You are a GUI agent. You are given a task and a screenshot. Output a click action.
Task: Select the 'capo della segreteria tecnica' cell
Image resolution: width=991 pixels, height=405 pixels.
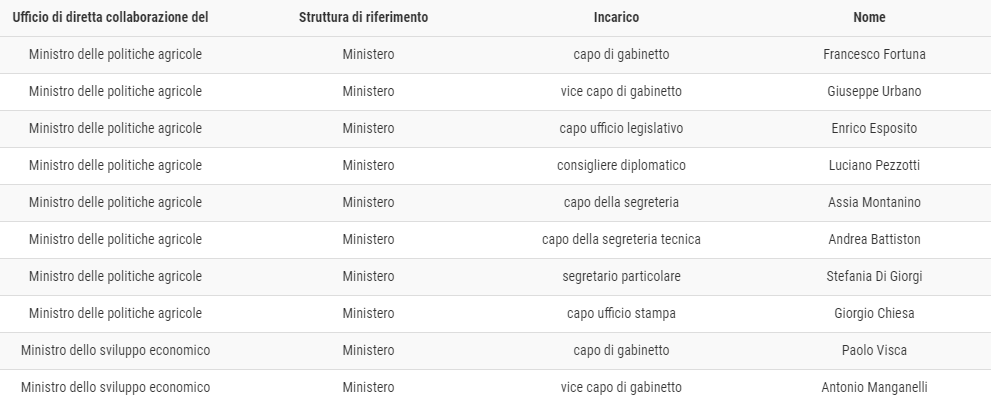tap(621, 239)
